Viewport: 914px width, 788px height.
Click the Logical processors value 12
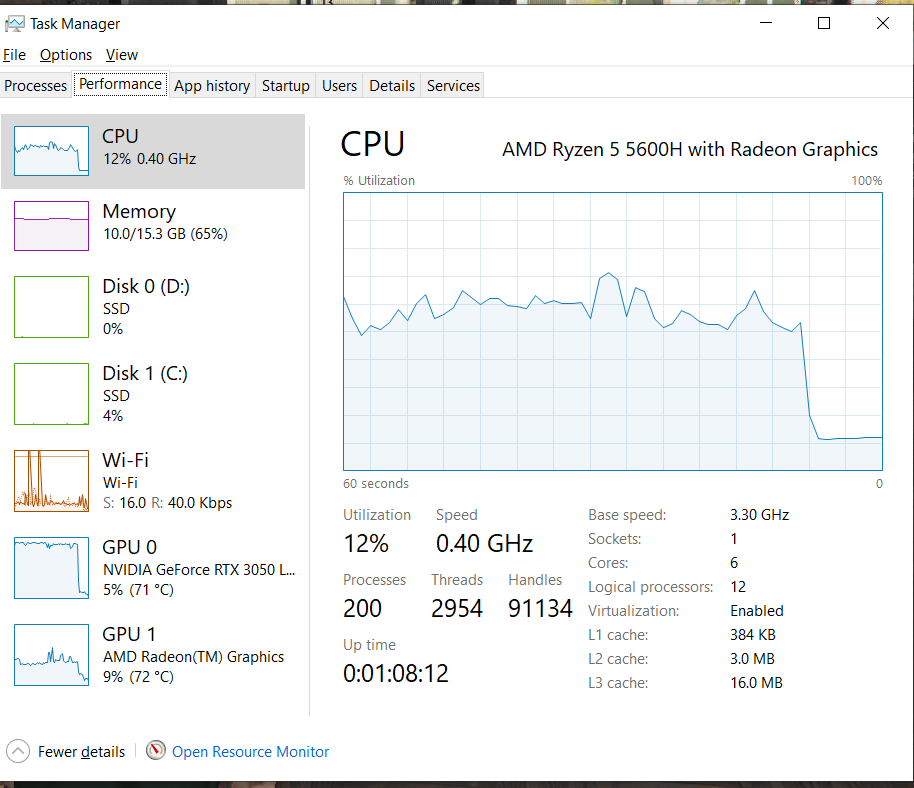pyautogui.click(x=738, y=587)
